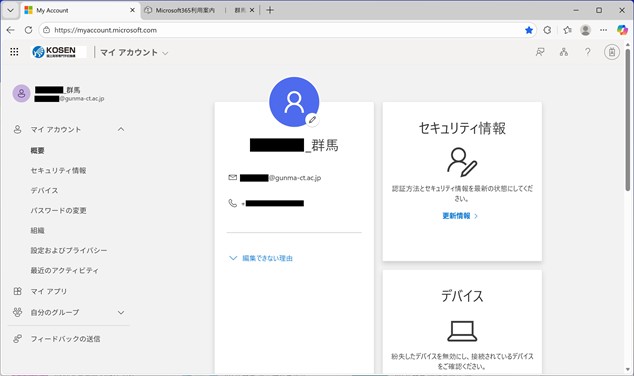
Task: Open フィードバックの送信 in the sidebar
Action: (66, 339)
